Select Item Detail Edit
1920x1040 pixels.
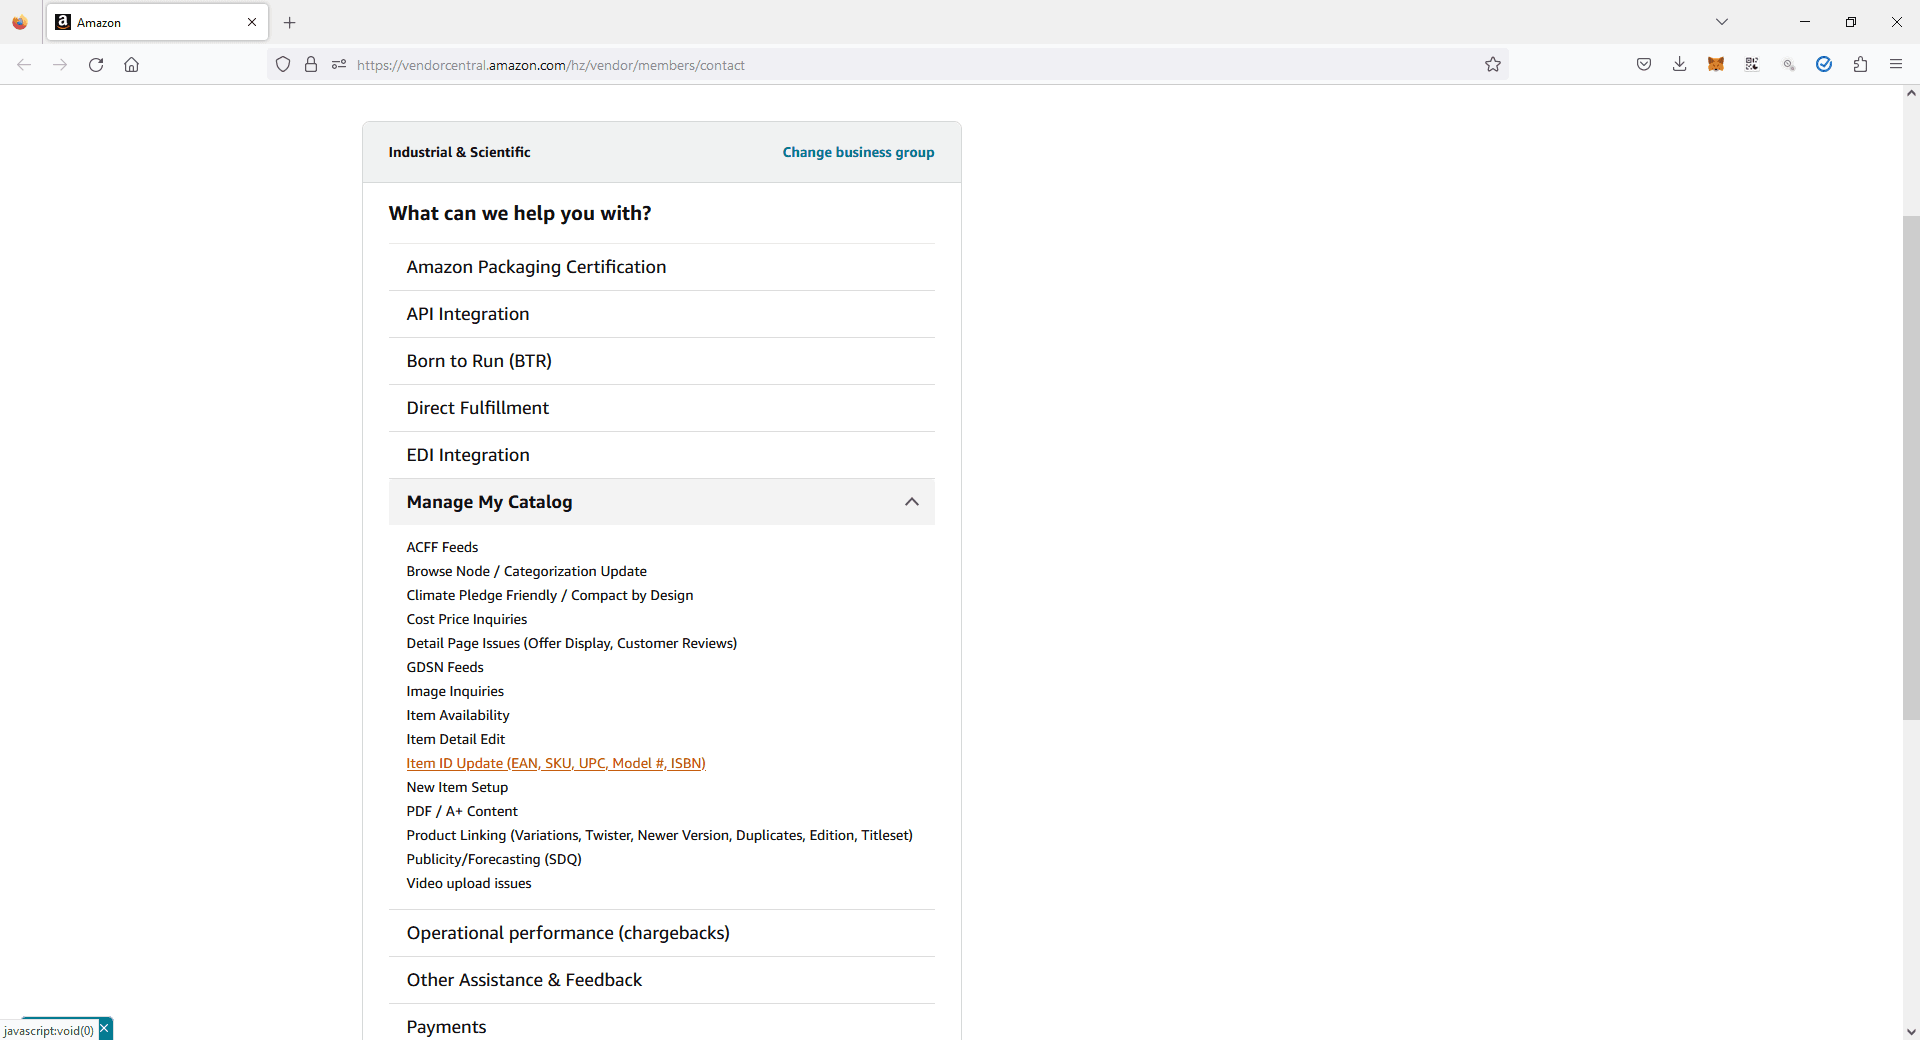point(456,739)
